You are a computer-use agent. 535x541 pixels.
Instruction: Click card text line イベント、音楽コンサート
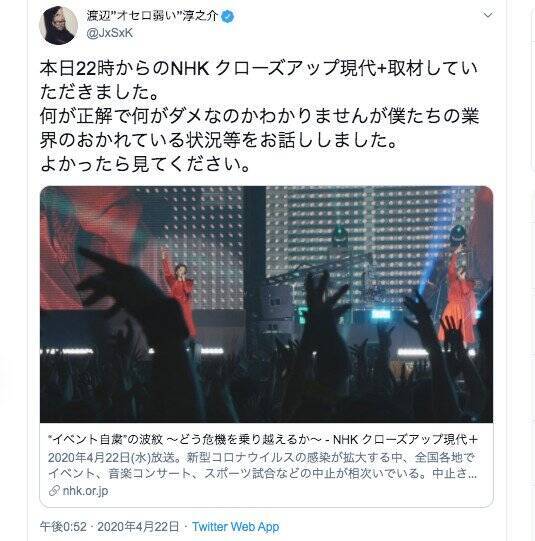coord(262,473)
